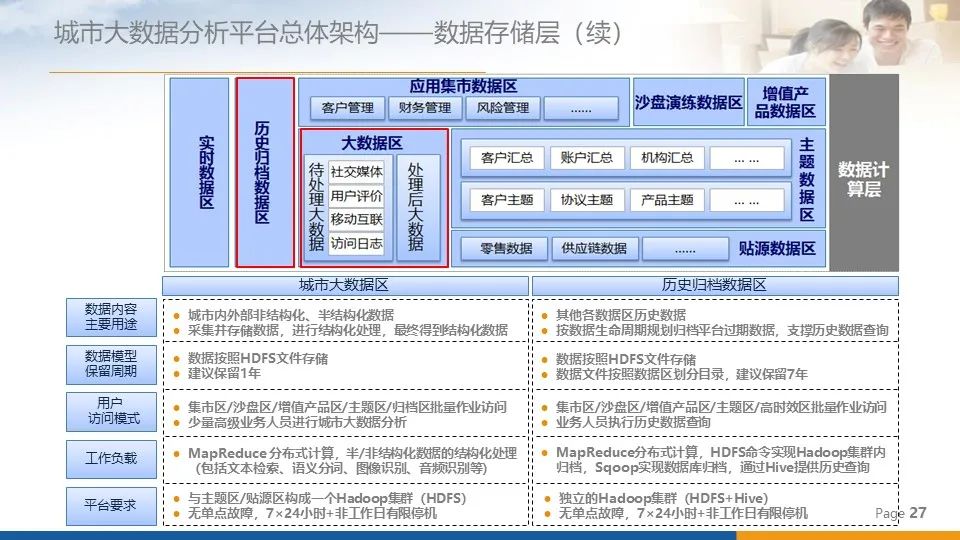Select the 账户汇总 box
The height and width of the screenshot is (540, 960).
click(587, 158)
